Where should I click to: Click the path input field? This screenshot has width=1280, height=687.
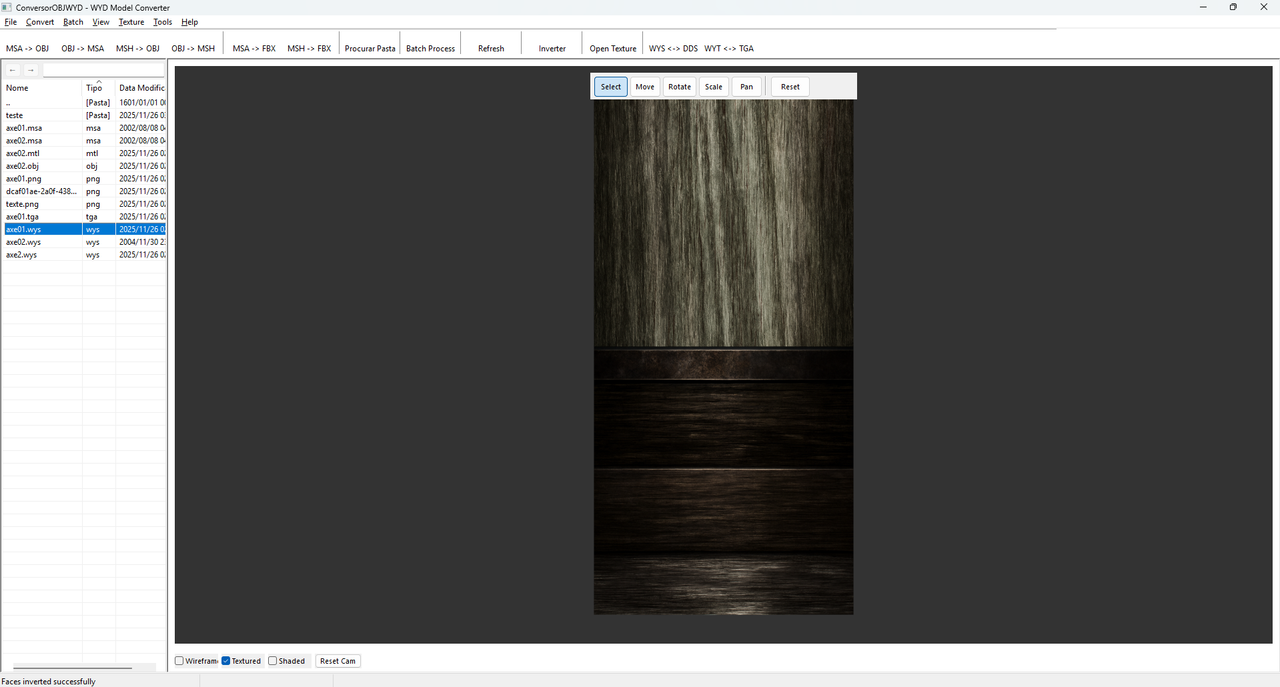(x=103, y=70)
